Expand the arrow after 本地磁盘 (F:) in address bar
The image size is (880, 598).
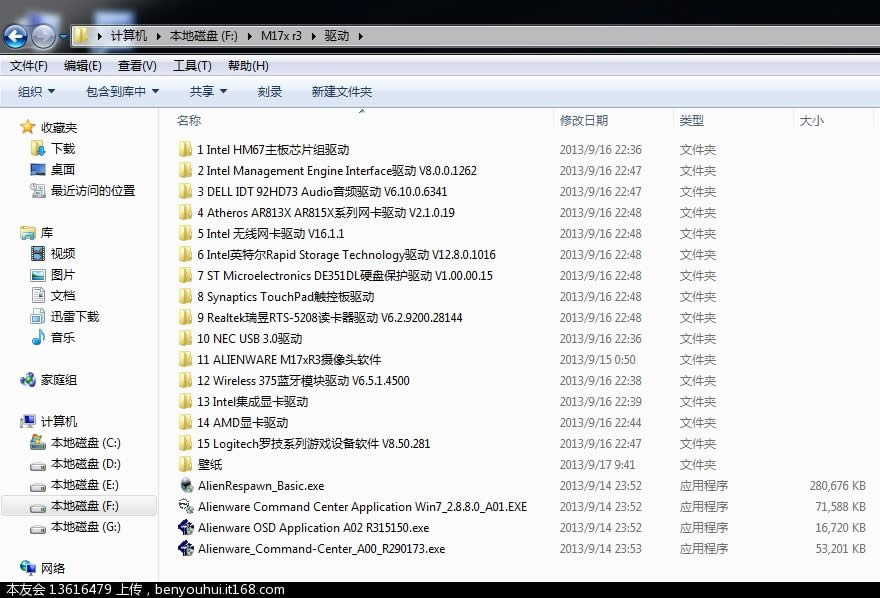[249, 36]
